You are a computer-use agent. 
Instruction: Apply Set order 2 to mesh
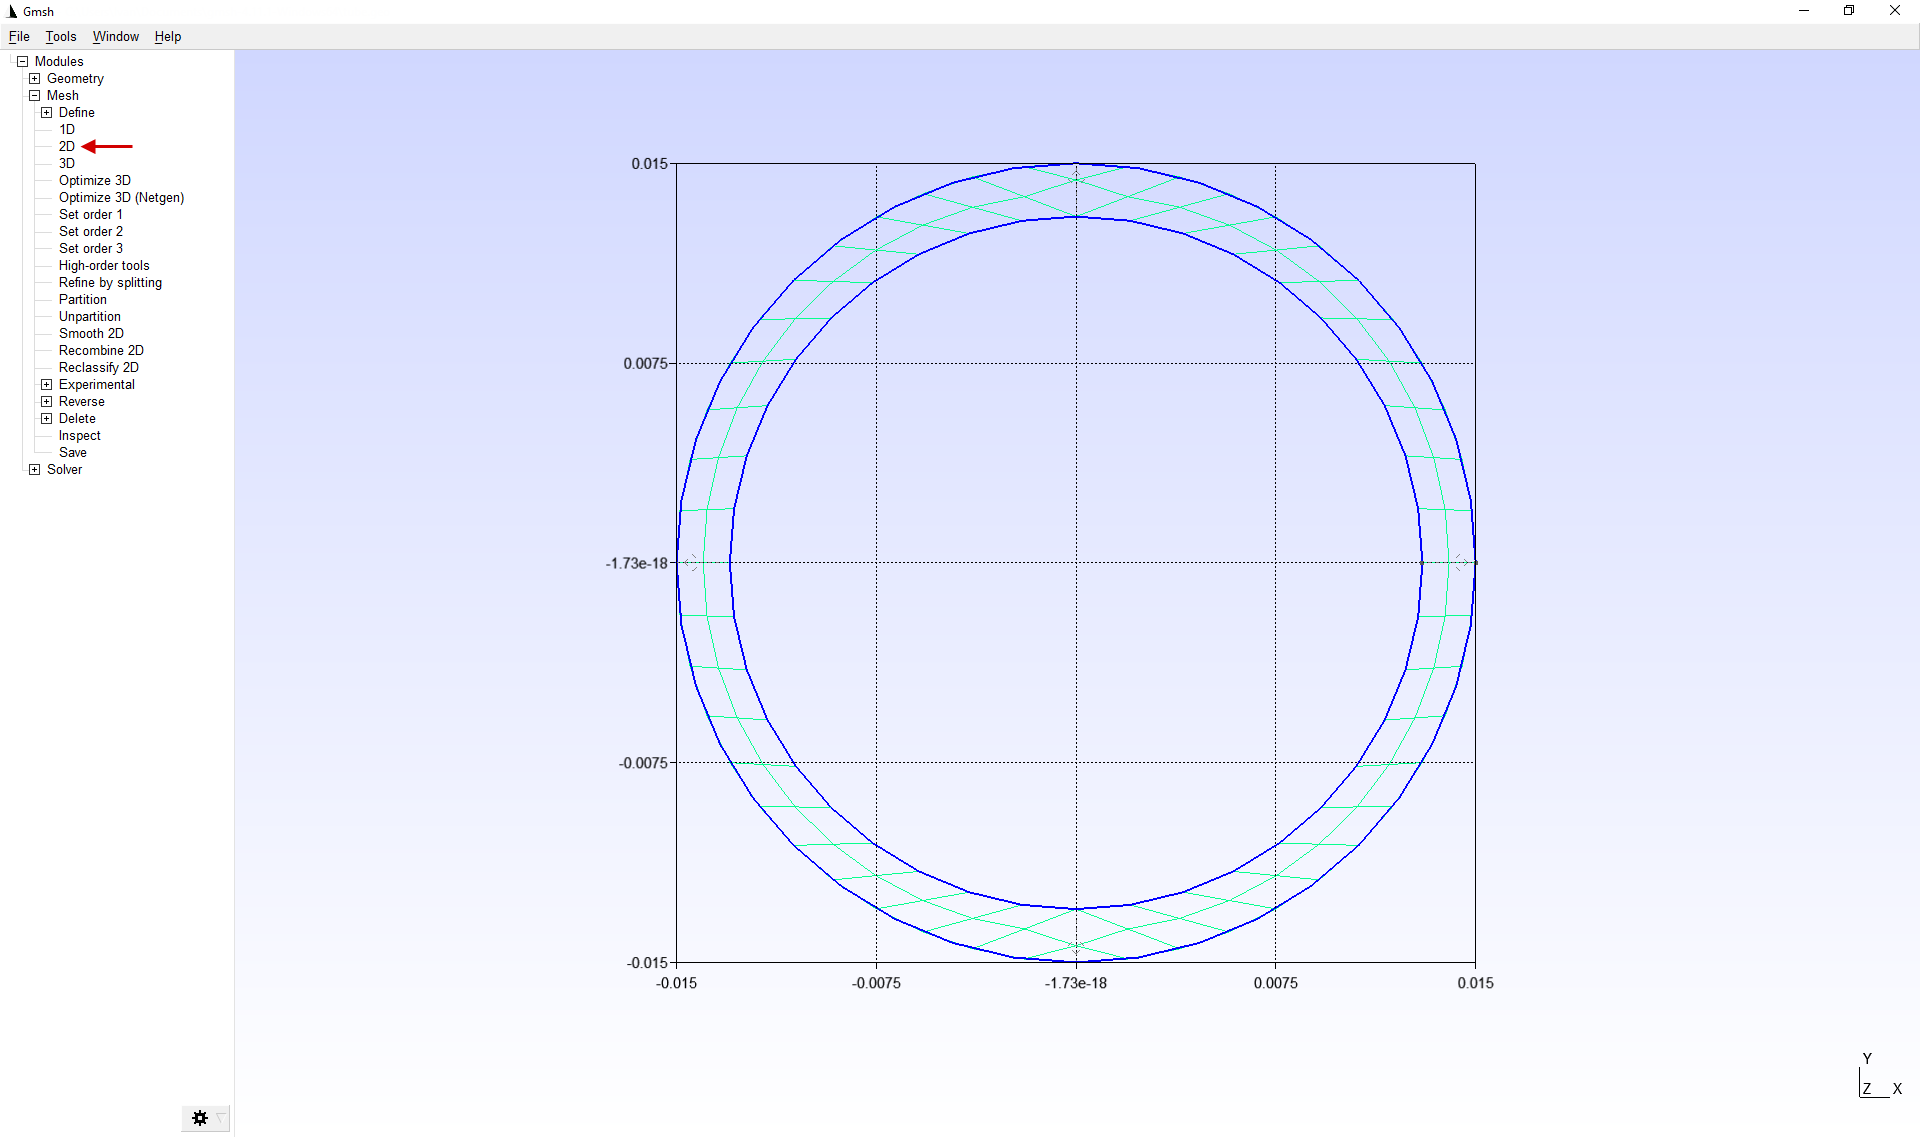[x=91, y=232]
